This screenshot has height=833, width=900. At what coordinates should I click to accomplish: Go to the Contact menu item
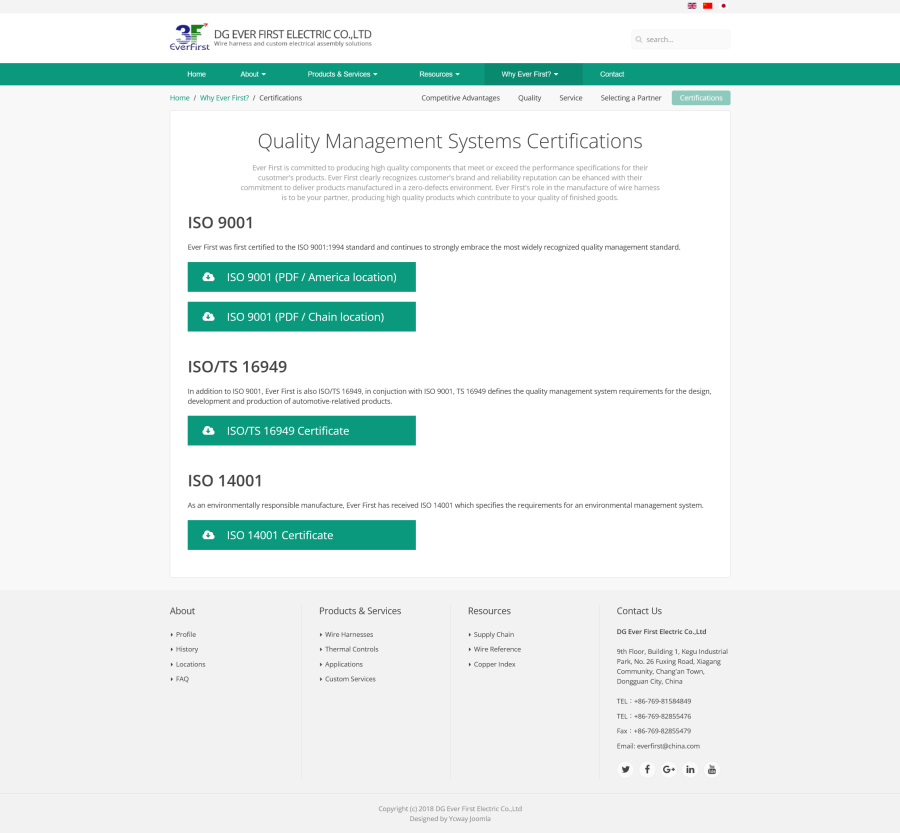pos(612,74)
